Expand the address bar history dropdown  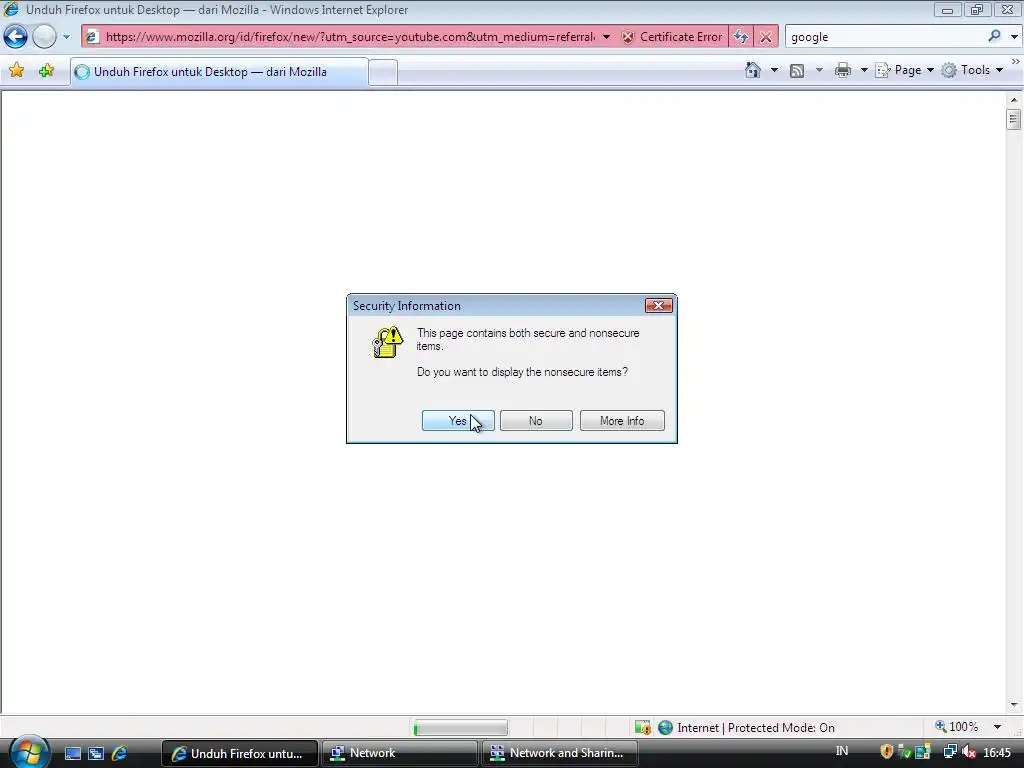pyautogui.click(x=607, y=37)
